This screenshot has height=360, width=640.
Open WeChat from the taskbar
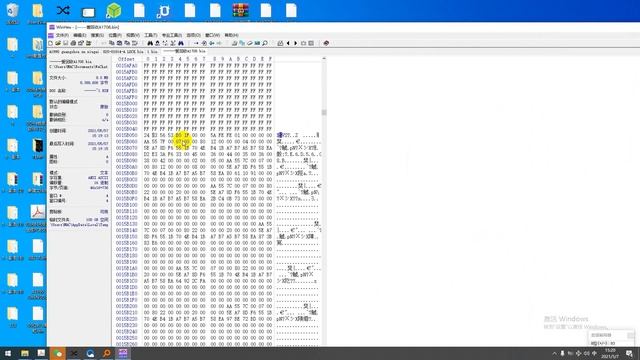point(58,353)
